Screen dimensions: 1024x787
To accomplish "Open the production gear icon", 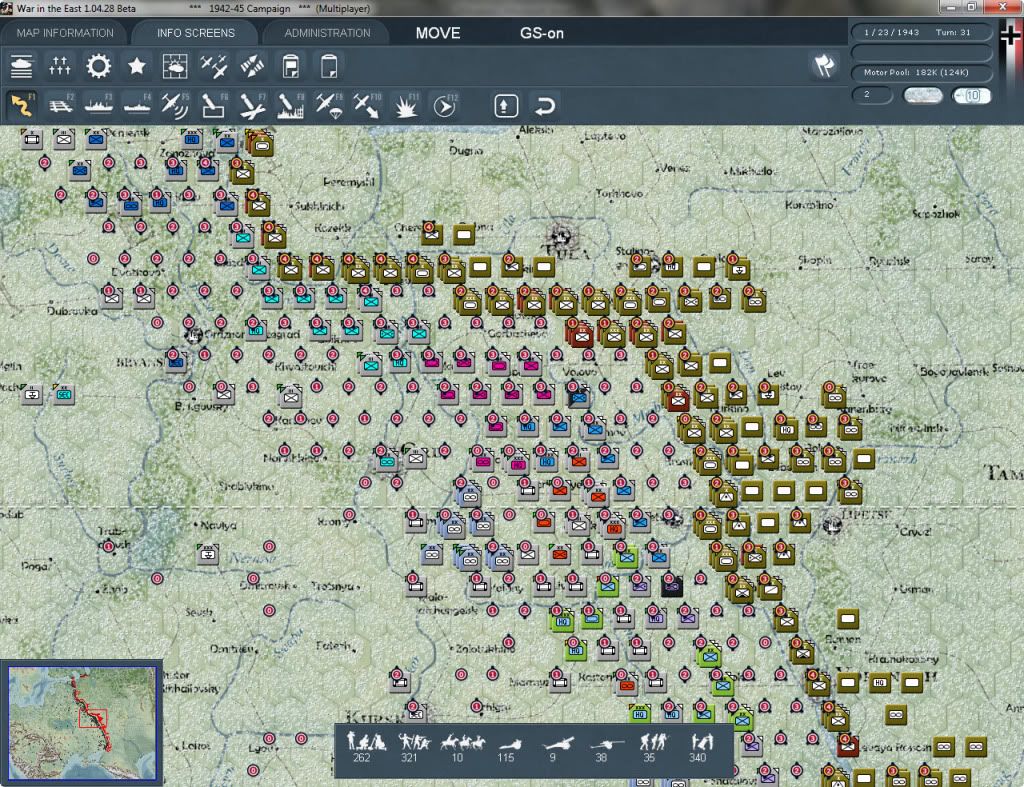I will coord(98,66).
